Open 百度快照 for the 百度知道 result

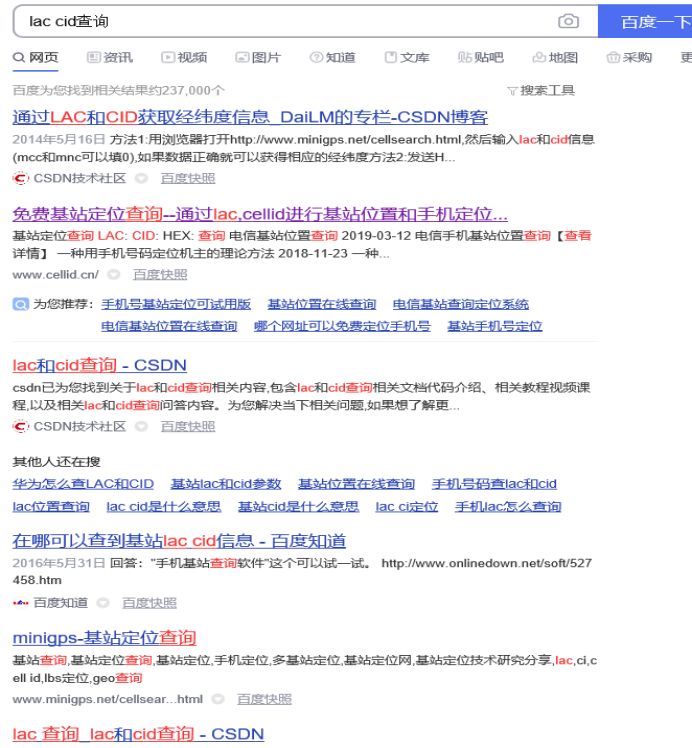[149, 603]
